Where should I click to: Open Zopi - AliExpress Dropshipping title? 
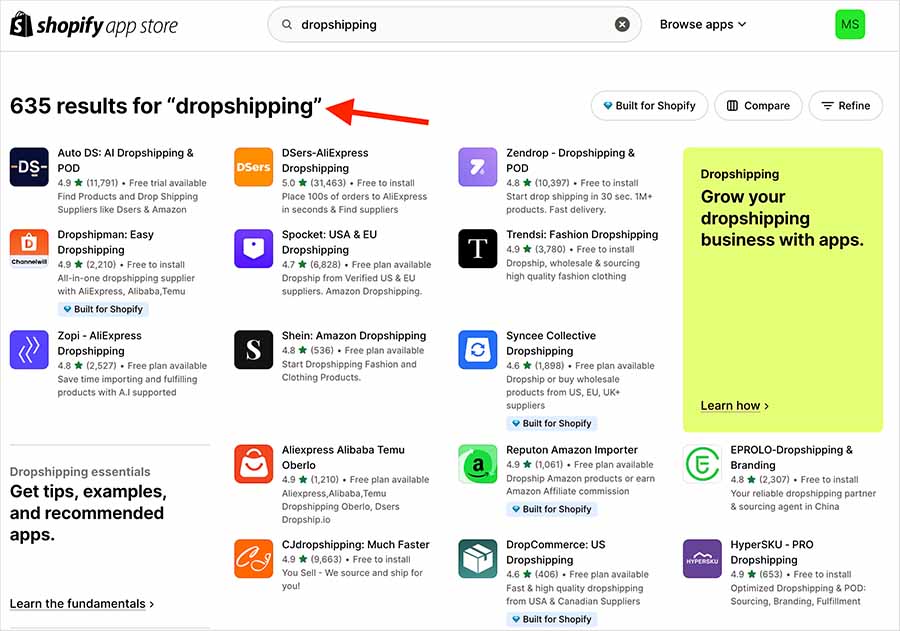point(99,343)
